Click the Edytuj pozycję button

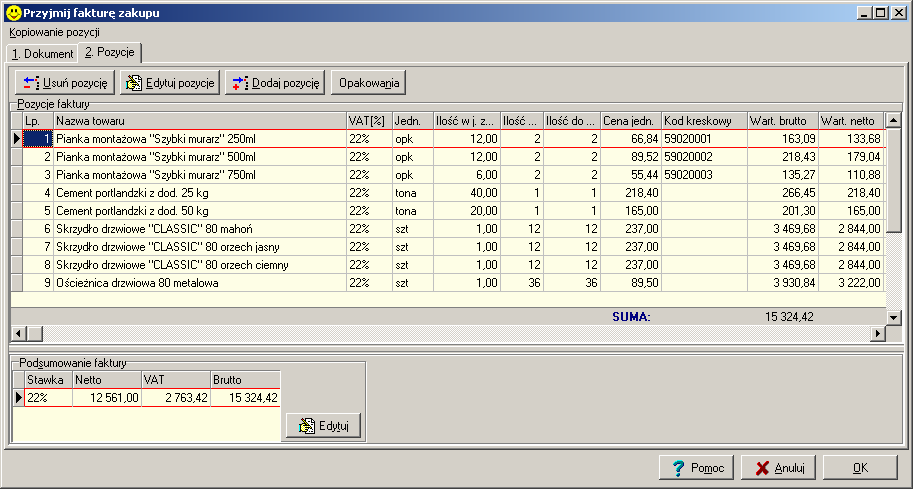pos(170,83)
